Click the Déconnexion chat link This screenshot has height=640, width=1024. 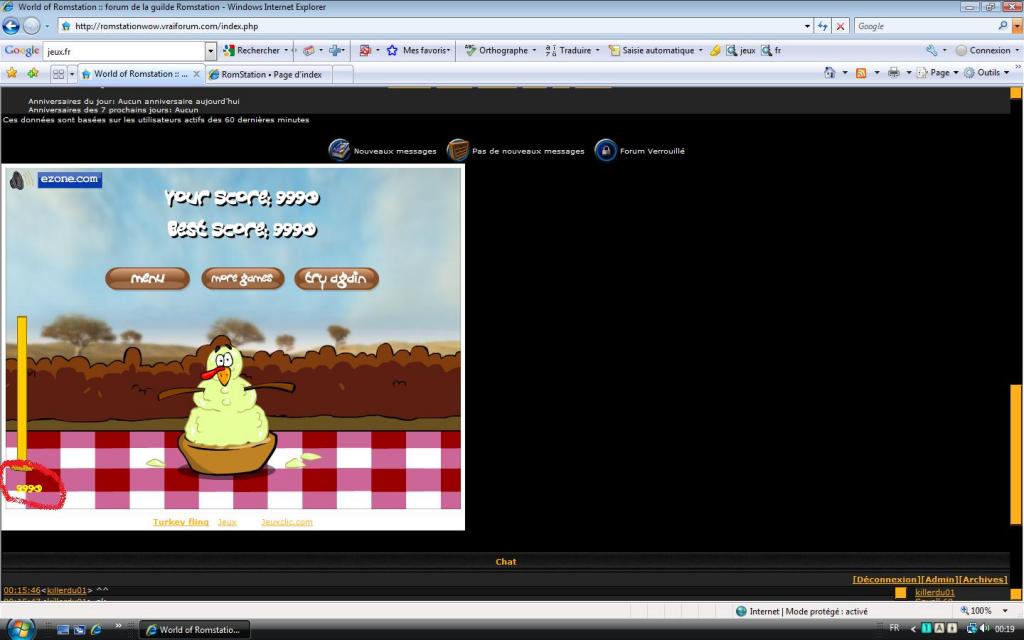point(887,579)
